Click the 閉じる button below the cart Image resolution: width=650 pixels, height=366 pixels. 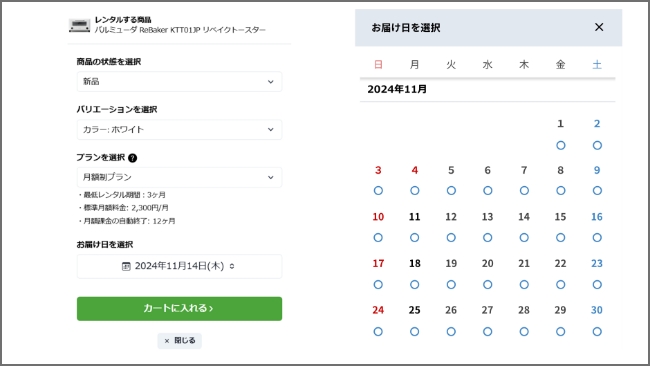click(179, 341)
